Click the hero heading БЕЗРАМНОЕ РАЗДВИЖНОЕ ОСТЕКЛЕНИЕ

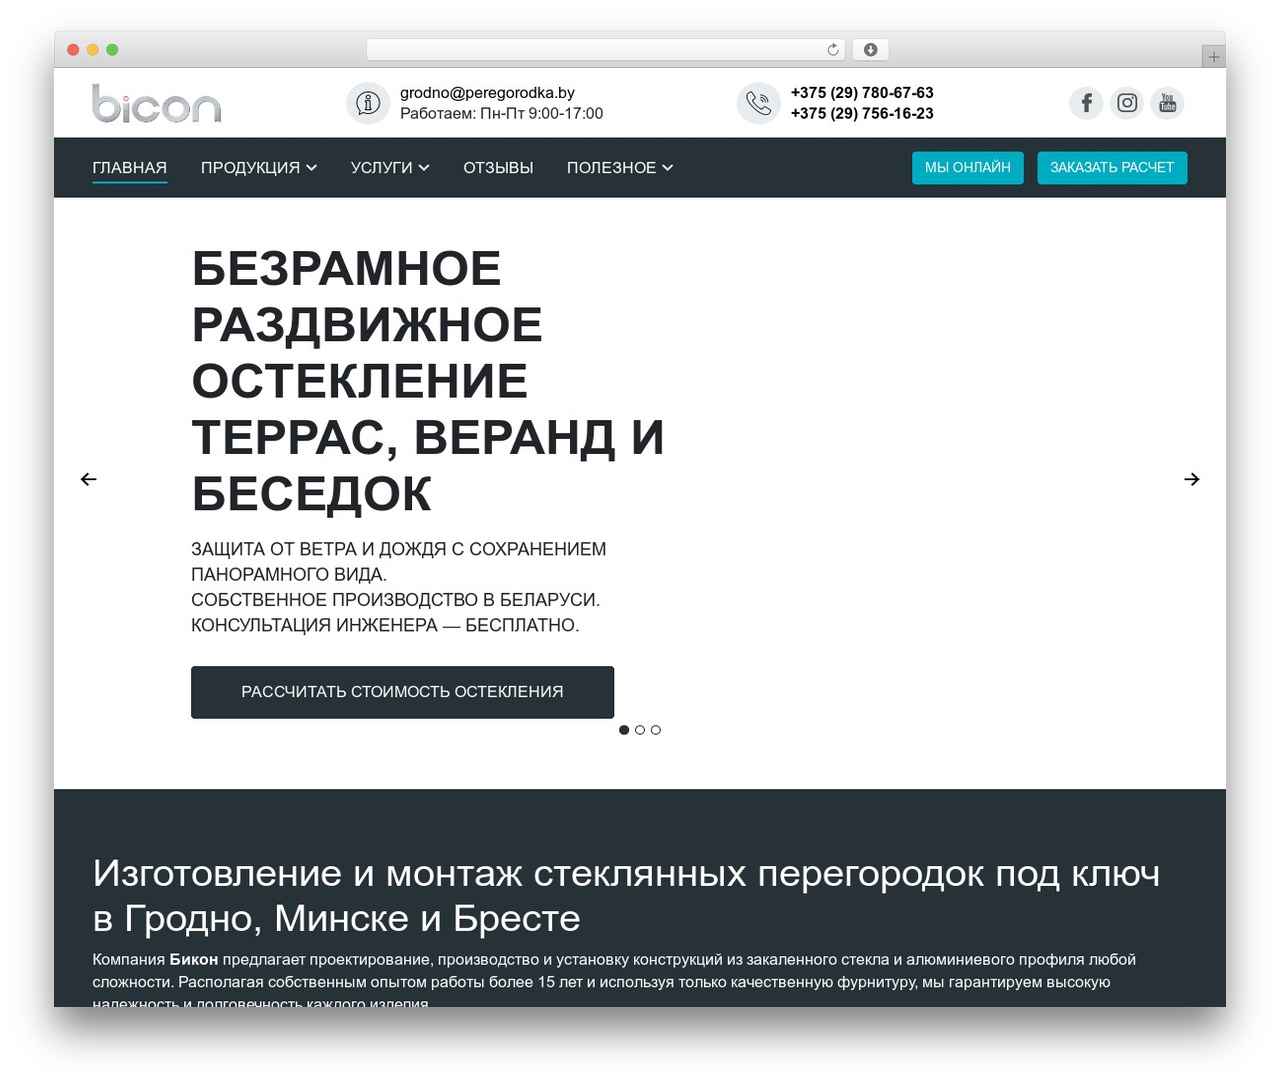tap(367, 324)
